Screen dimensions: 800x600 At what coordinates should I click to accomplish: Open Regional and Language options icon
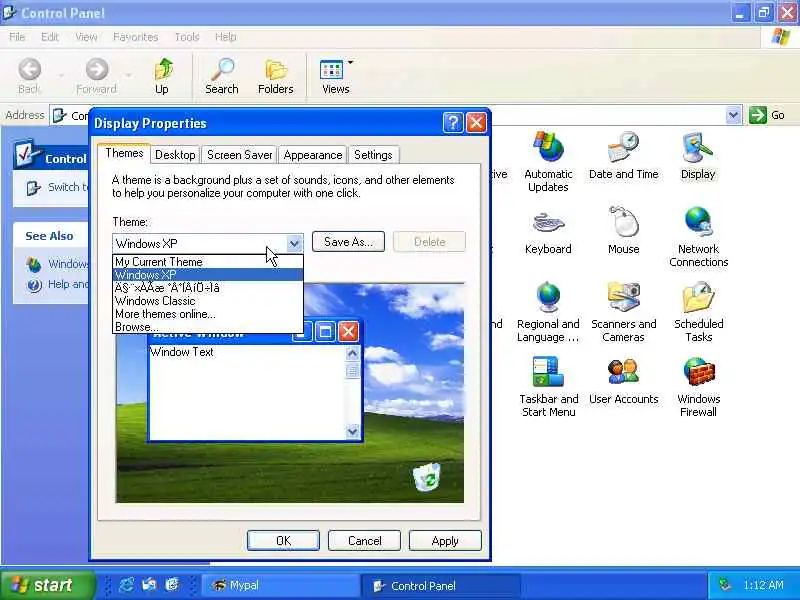coord(548,312)
